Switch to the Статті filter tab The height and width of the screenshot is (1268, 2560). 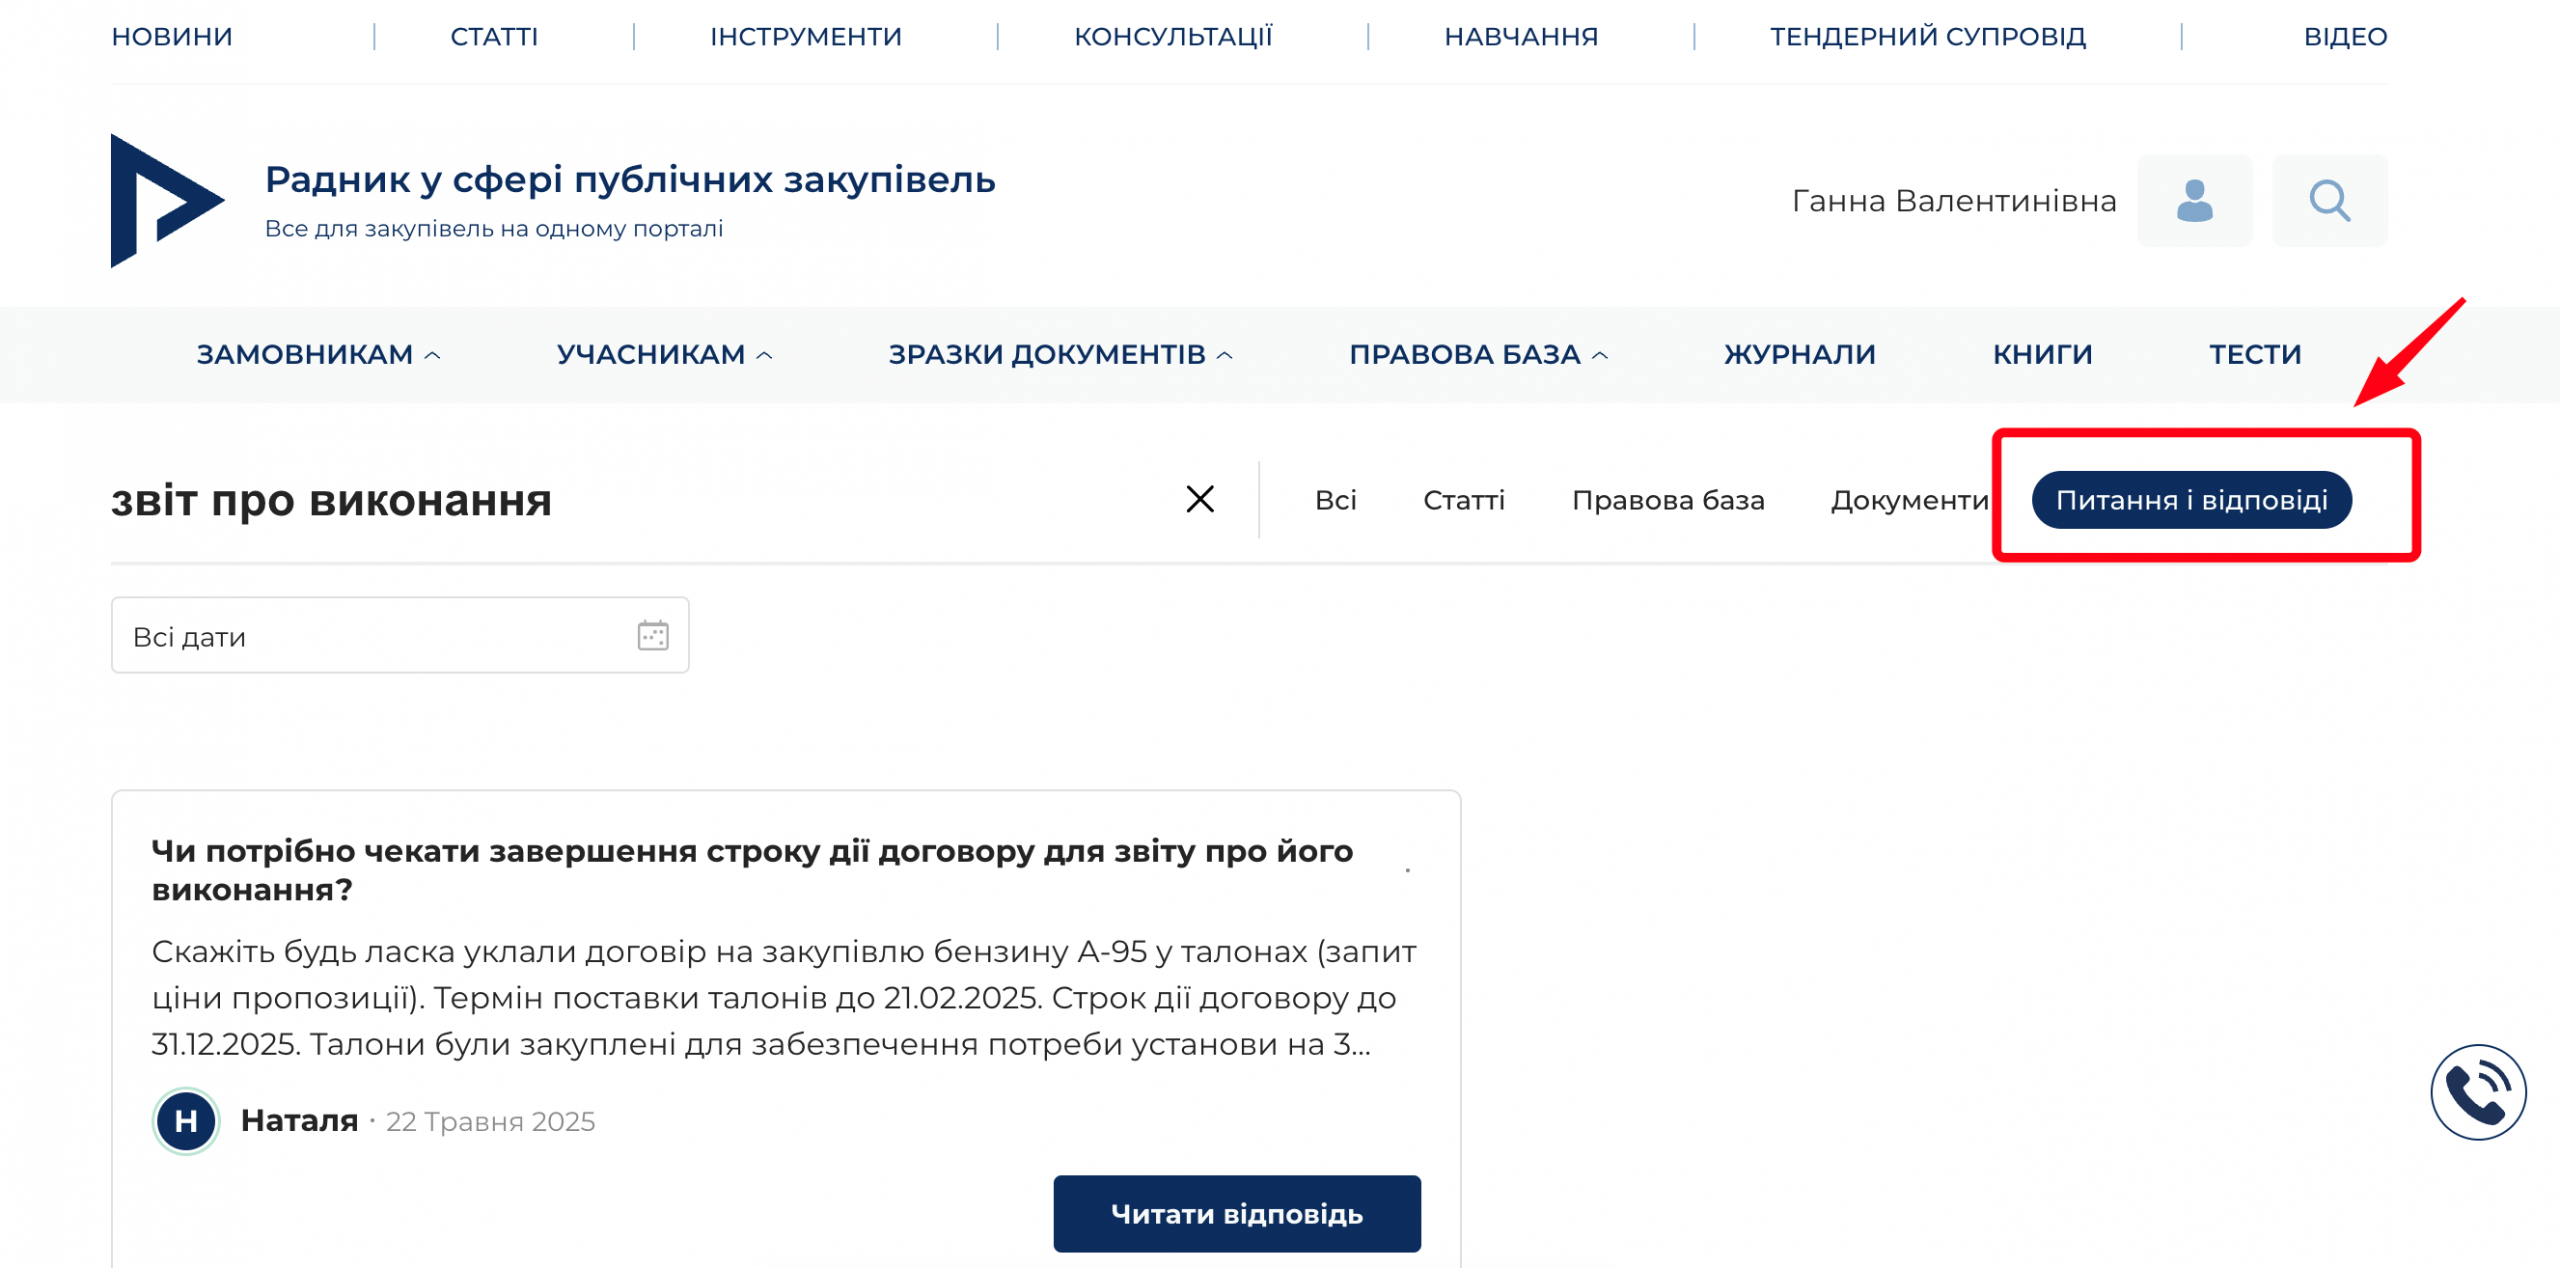point(1463,500)
